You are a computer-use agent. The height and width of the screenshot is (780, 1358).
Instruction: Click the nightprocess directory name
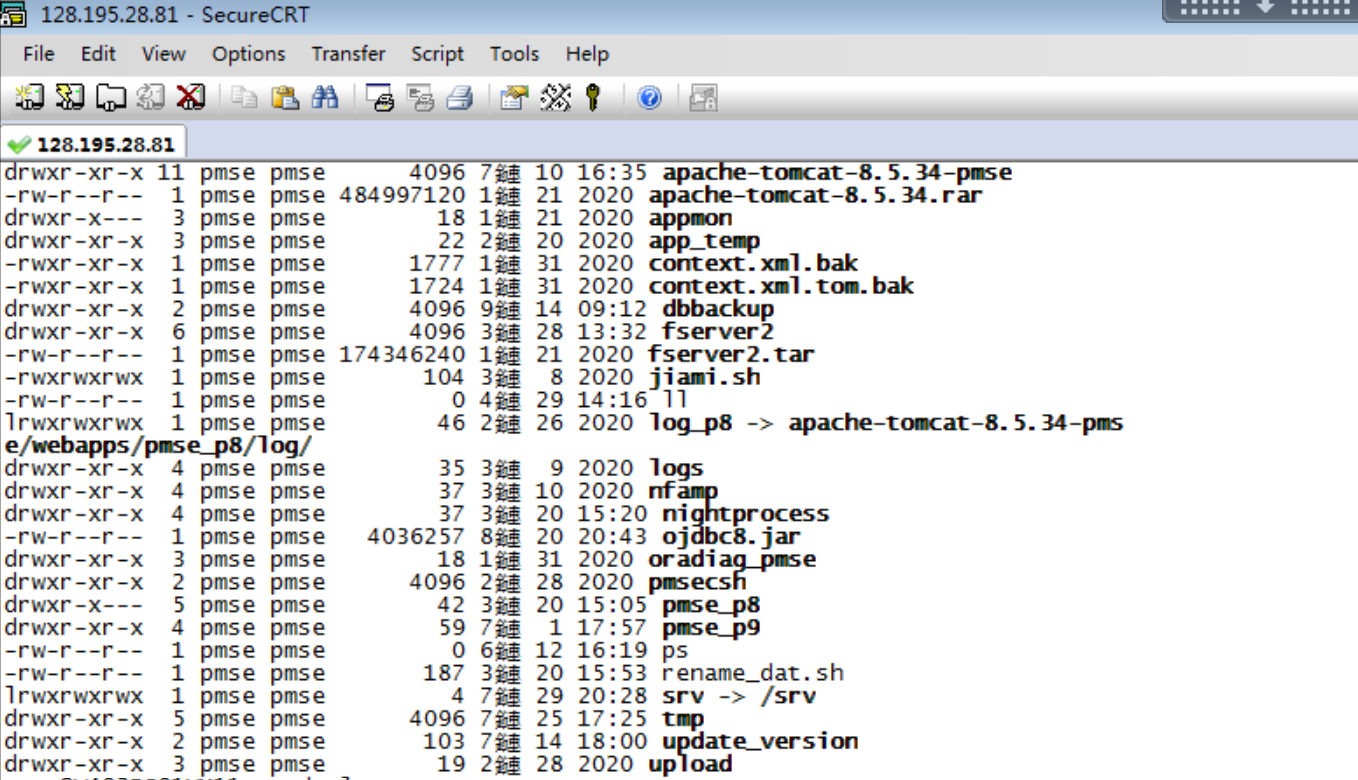pos(746,514)
